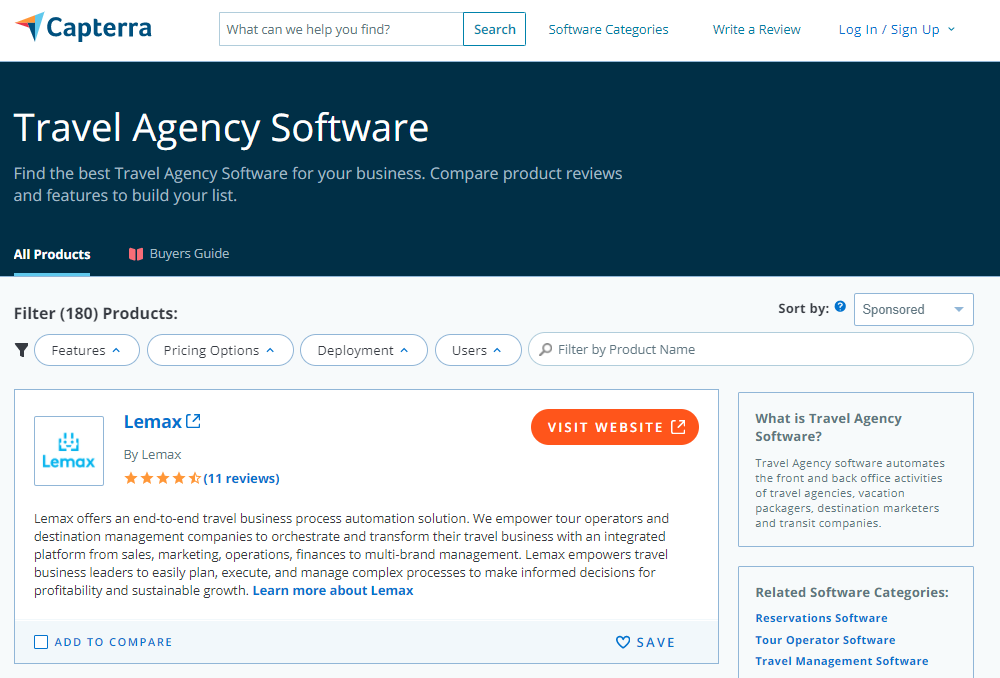Click the Visit Website button

[615, 427]
